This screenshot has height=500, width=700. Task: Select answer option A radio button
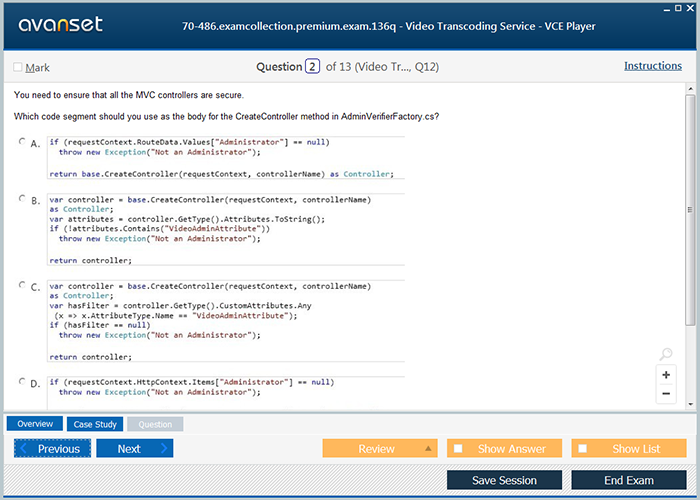[22, 142]
